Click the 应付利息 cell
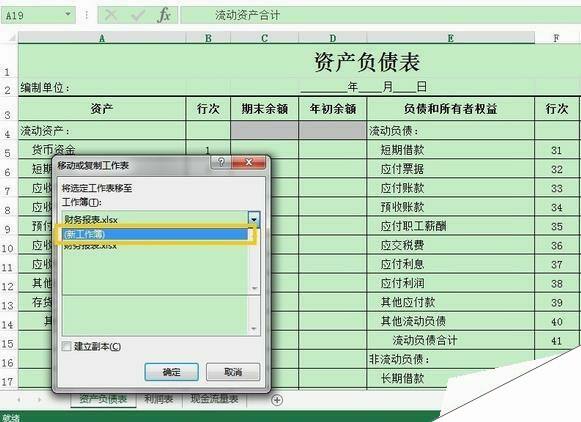This screenshot has height=422, width=581. tap(451, 264)
